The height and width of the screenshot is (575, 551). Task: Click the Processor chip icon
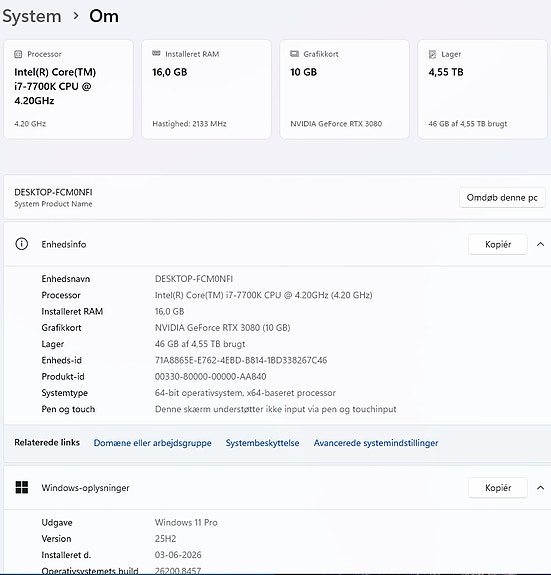(18, 54)
